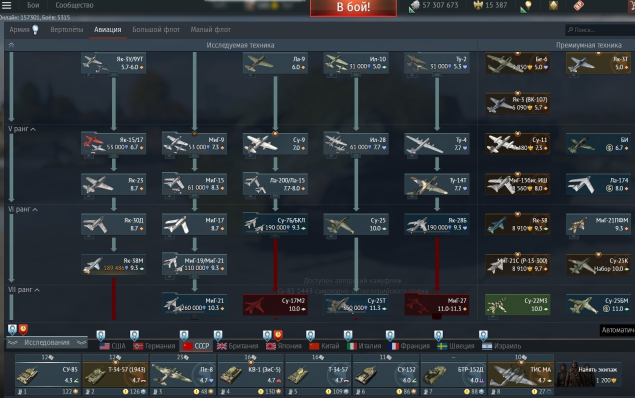Click the vehicle search input field
Image resolution: width=635 pixels, height=398 pixels.
coord(599,30)
